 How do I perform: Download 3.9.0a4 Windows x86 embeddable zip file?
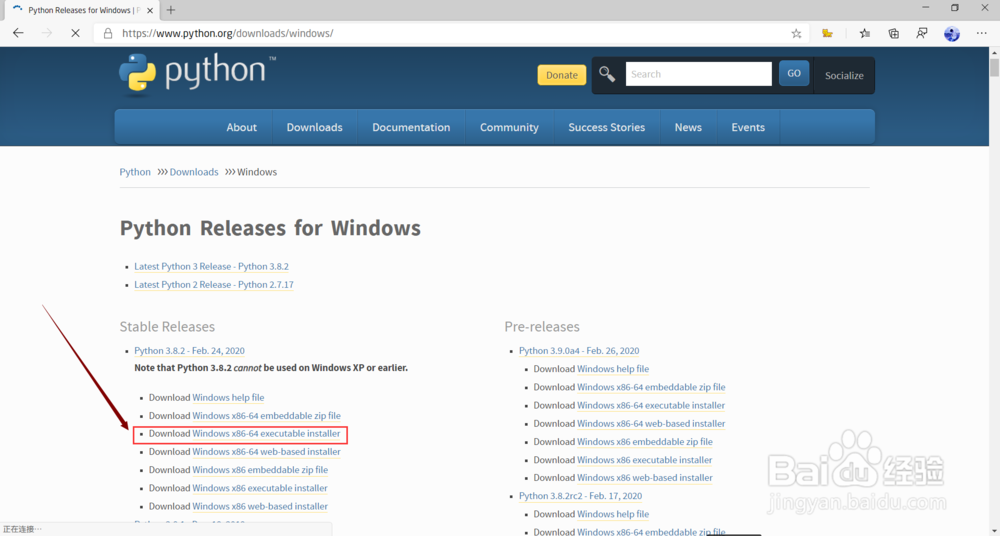(645, 442)
